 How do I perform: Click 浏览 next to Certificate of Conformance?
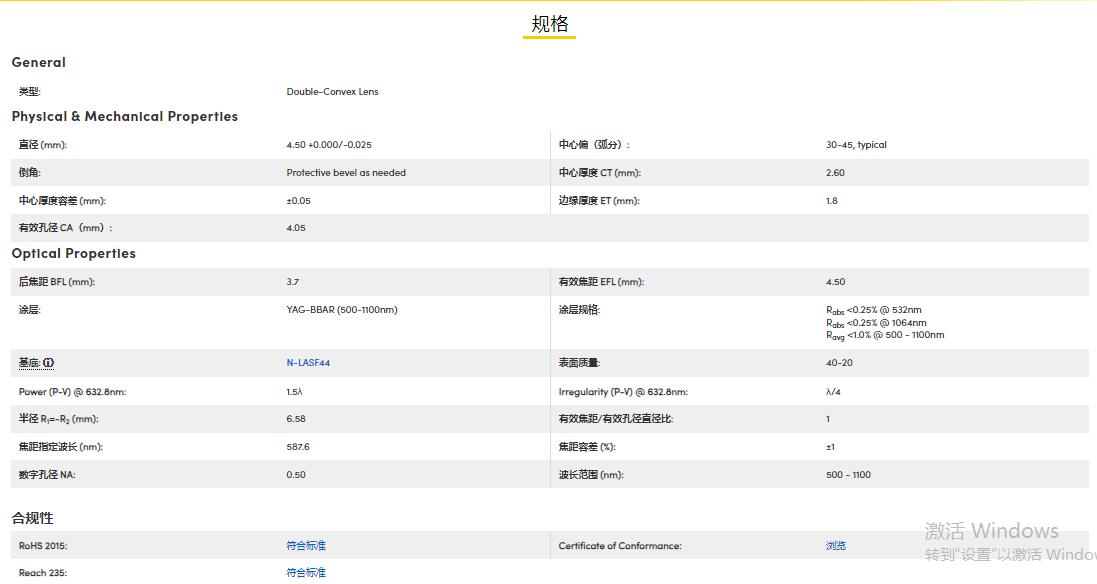click(x=836, y=545)
